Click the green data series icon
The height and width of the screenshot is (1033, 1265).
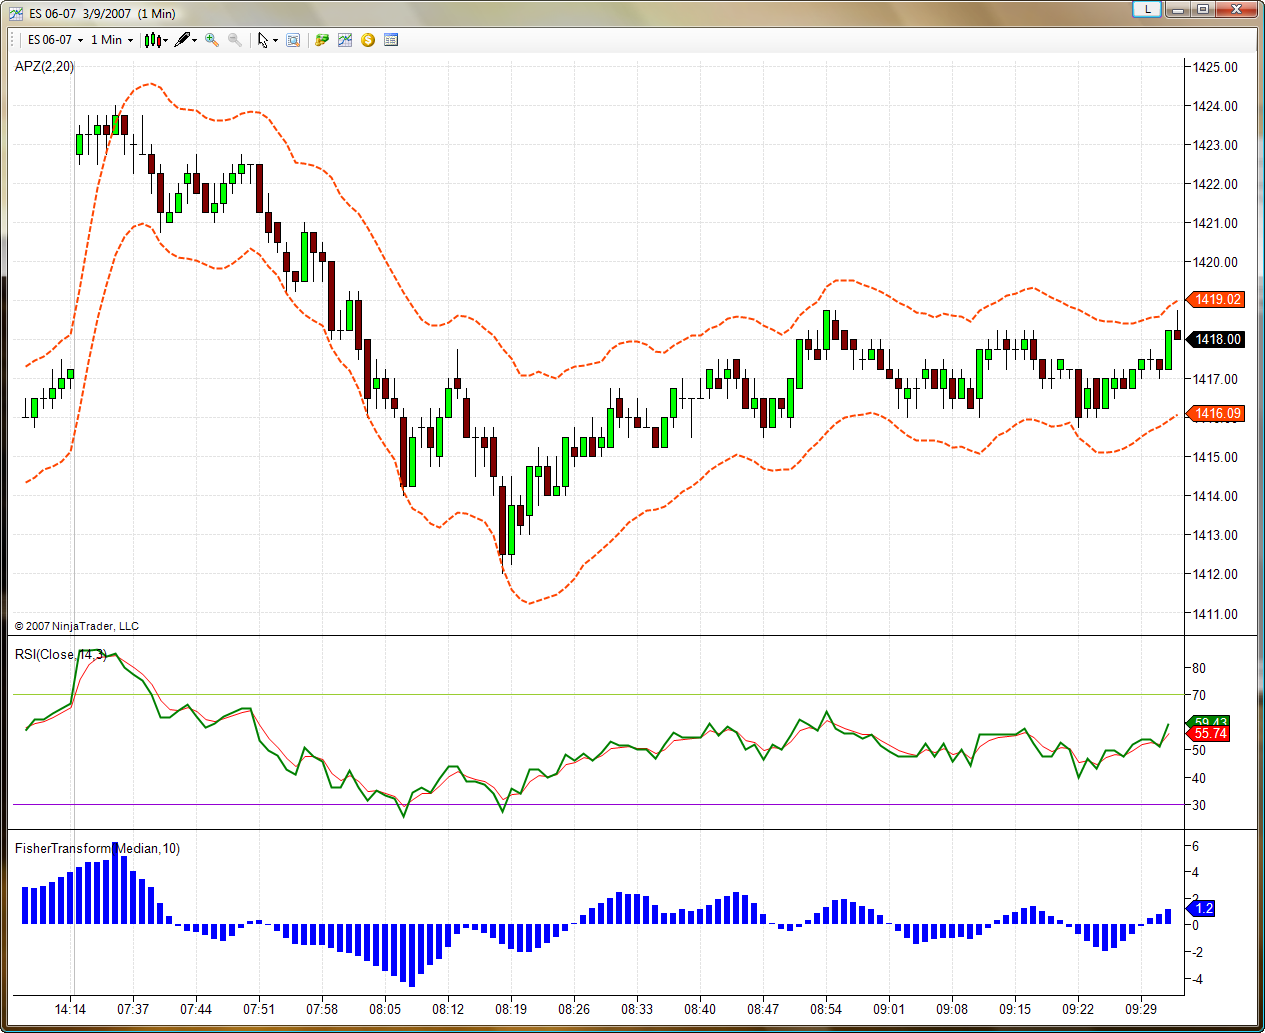pyautogui.click(x=322, y=40)
